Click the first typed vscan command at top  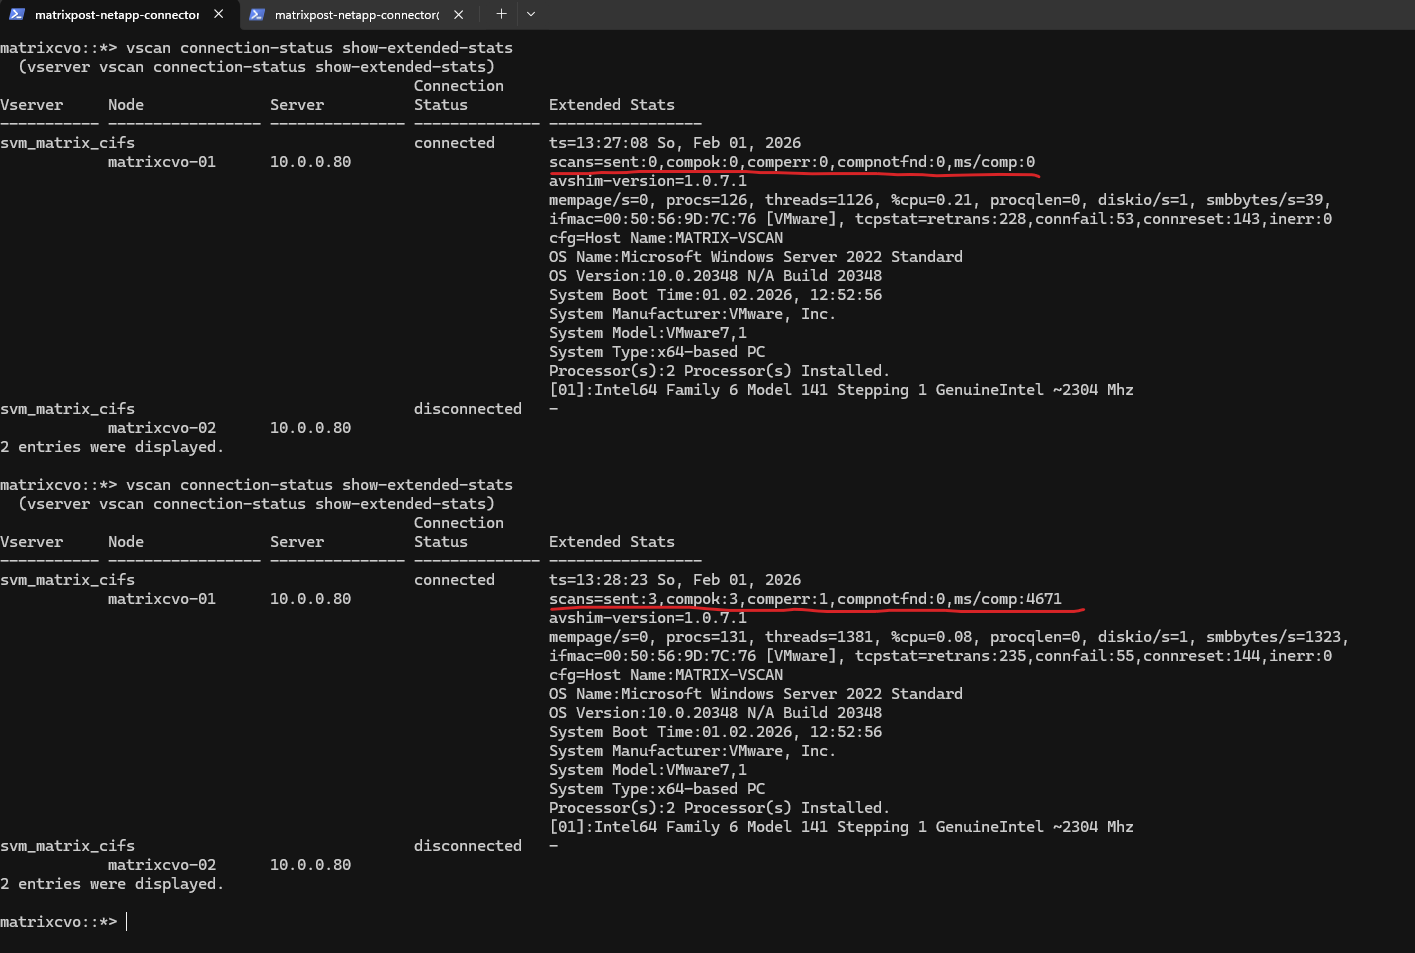[319, 48]
